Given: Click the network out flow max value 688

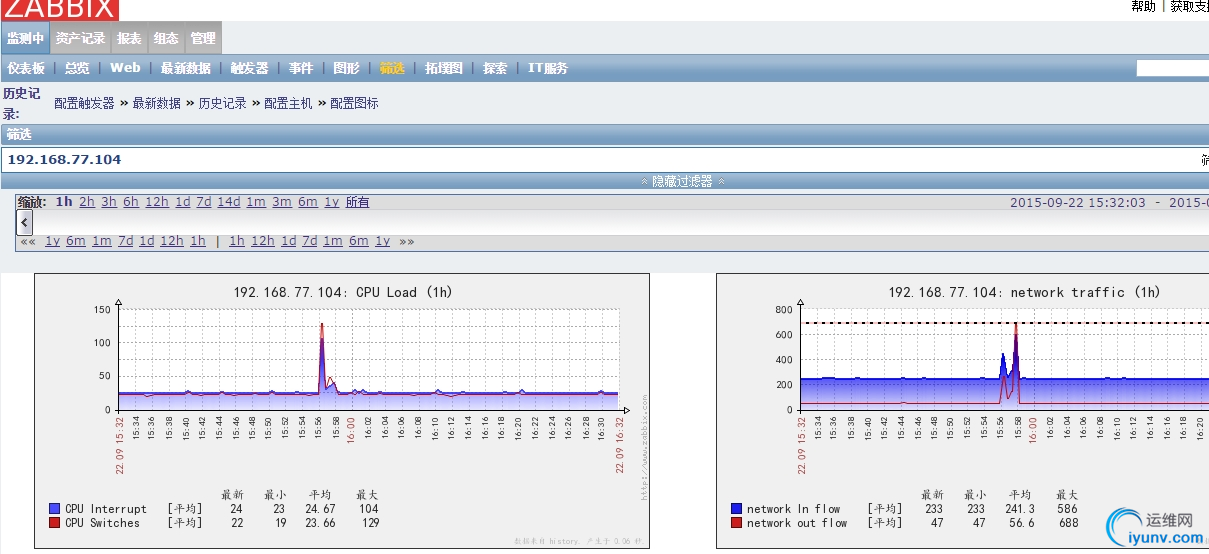Looking at the screenshot, I should click(x=1069, y=523).
